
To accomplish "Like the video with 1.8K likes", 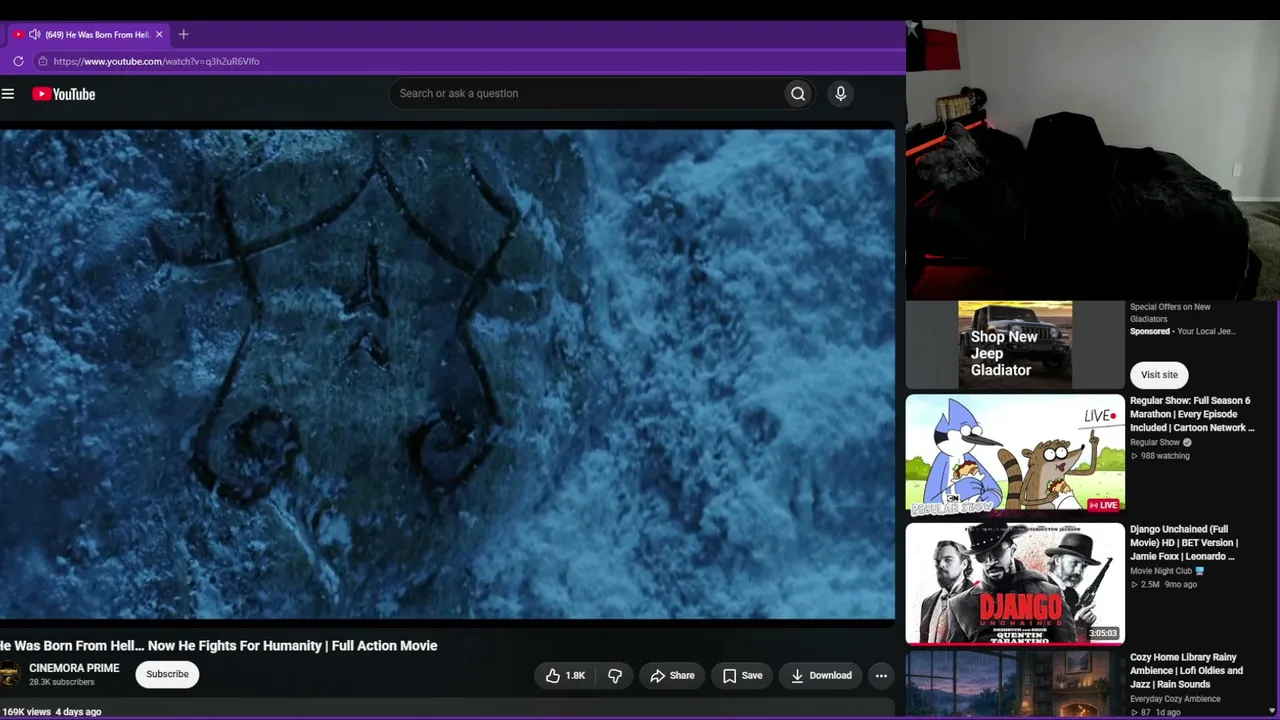I will point(565,676).
